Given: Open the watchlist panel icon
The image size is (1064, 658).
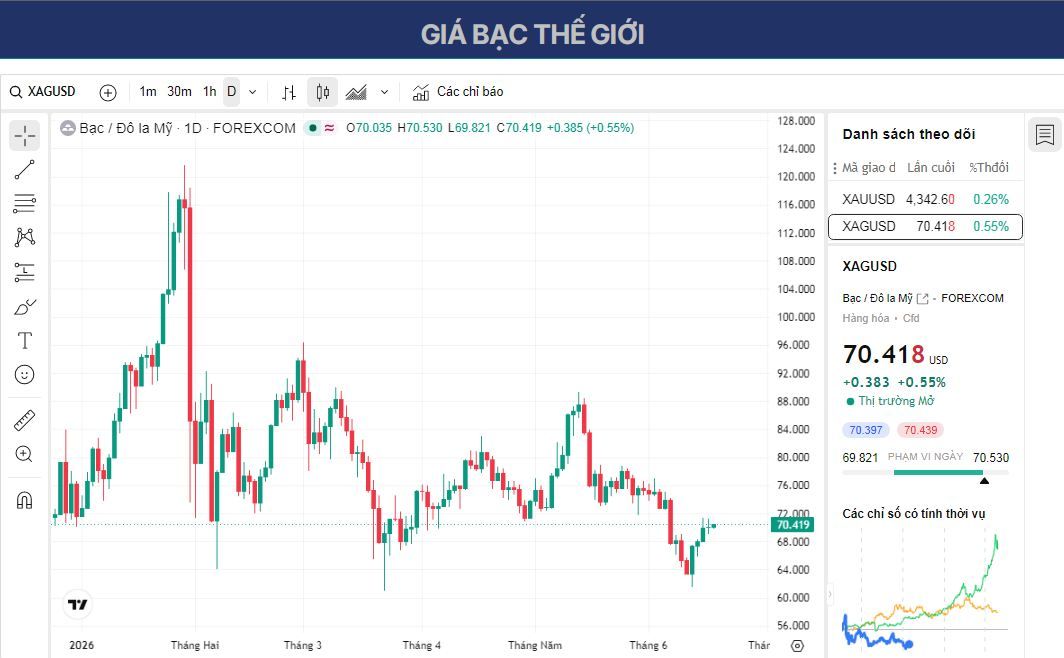Looking at the screenshot, I should pyautogui.click(x=1045, y=134).
